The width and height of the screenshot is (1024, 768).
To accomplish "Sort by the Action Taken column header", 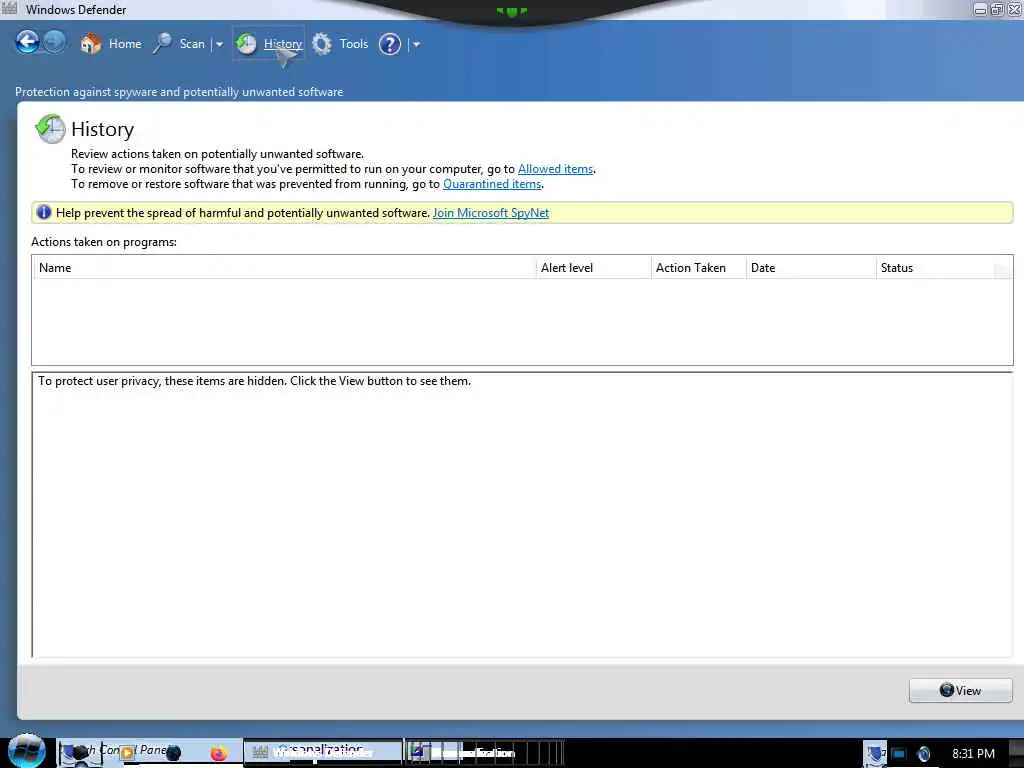I will click(698, 268).
